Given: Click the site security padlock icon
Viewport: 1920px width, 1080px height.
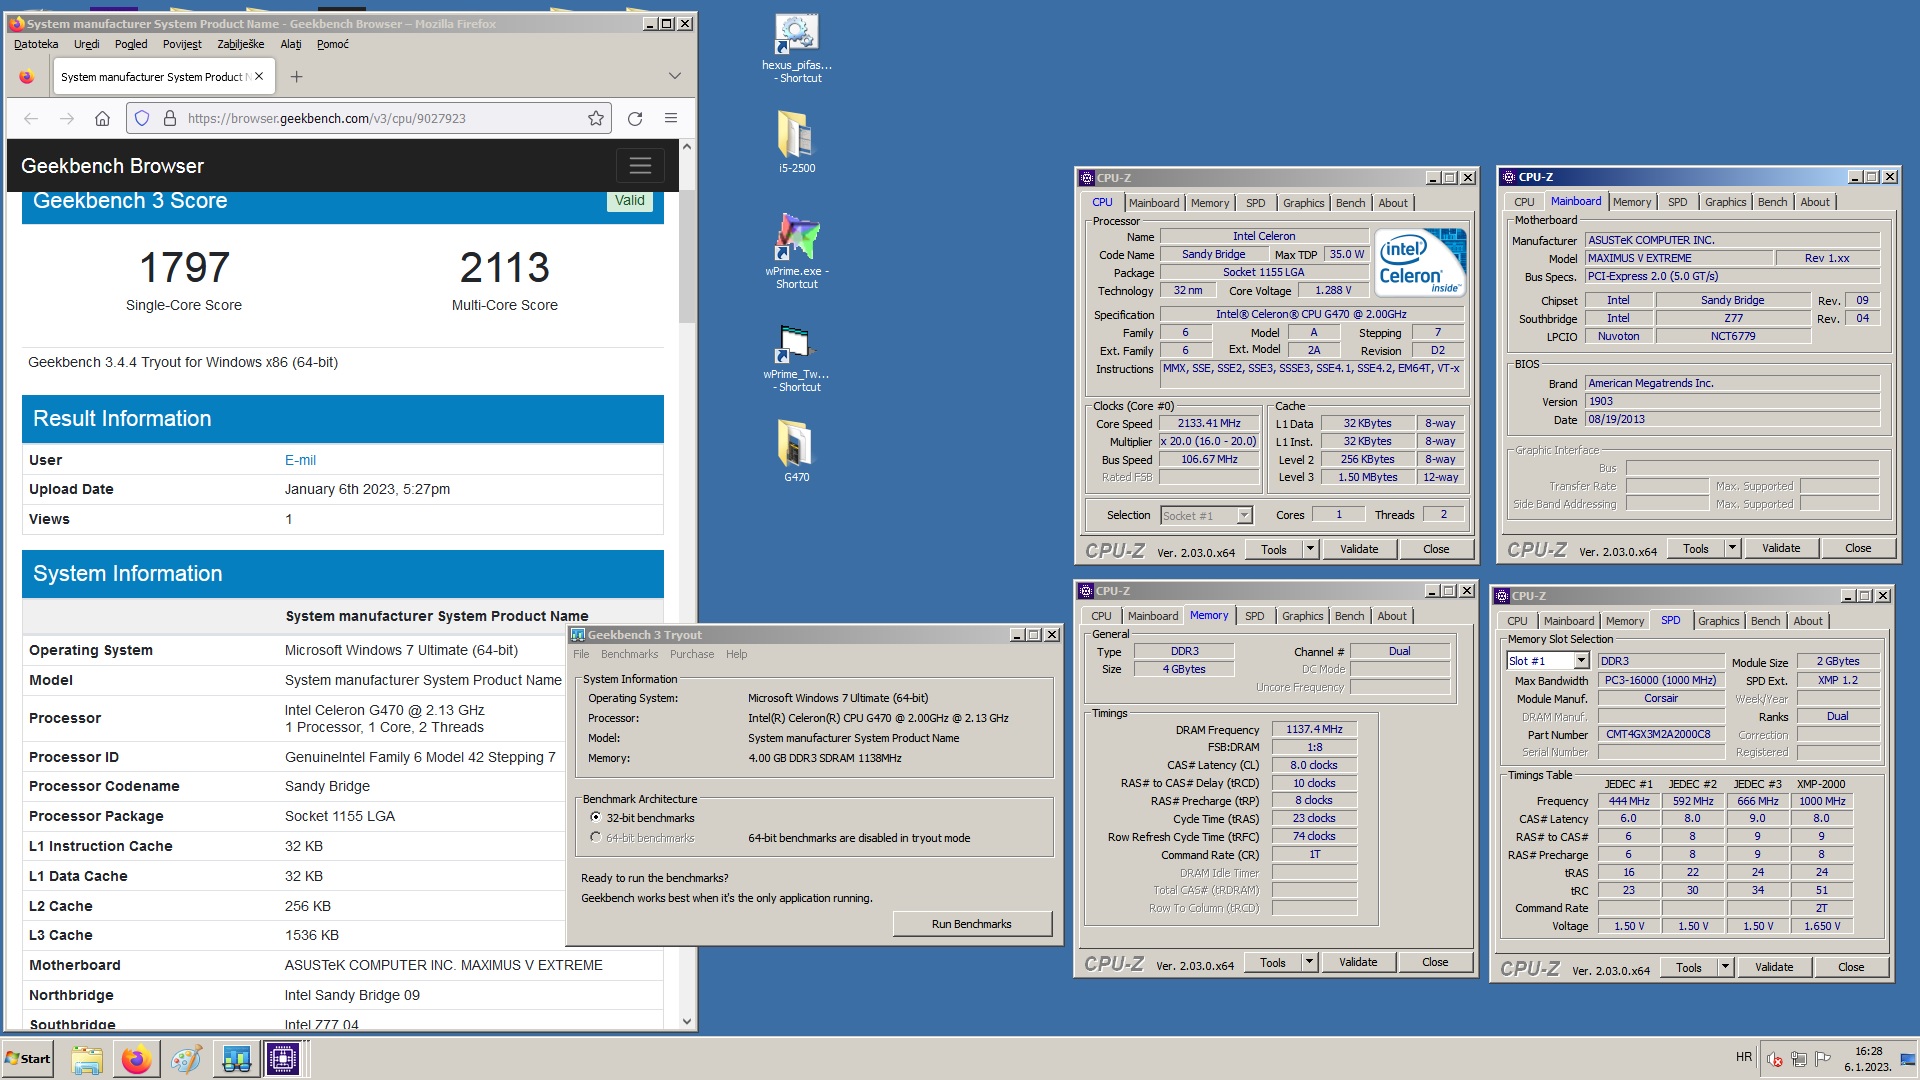Looking at the screenshot, I should click(170, 118).
